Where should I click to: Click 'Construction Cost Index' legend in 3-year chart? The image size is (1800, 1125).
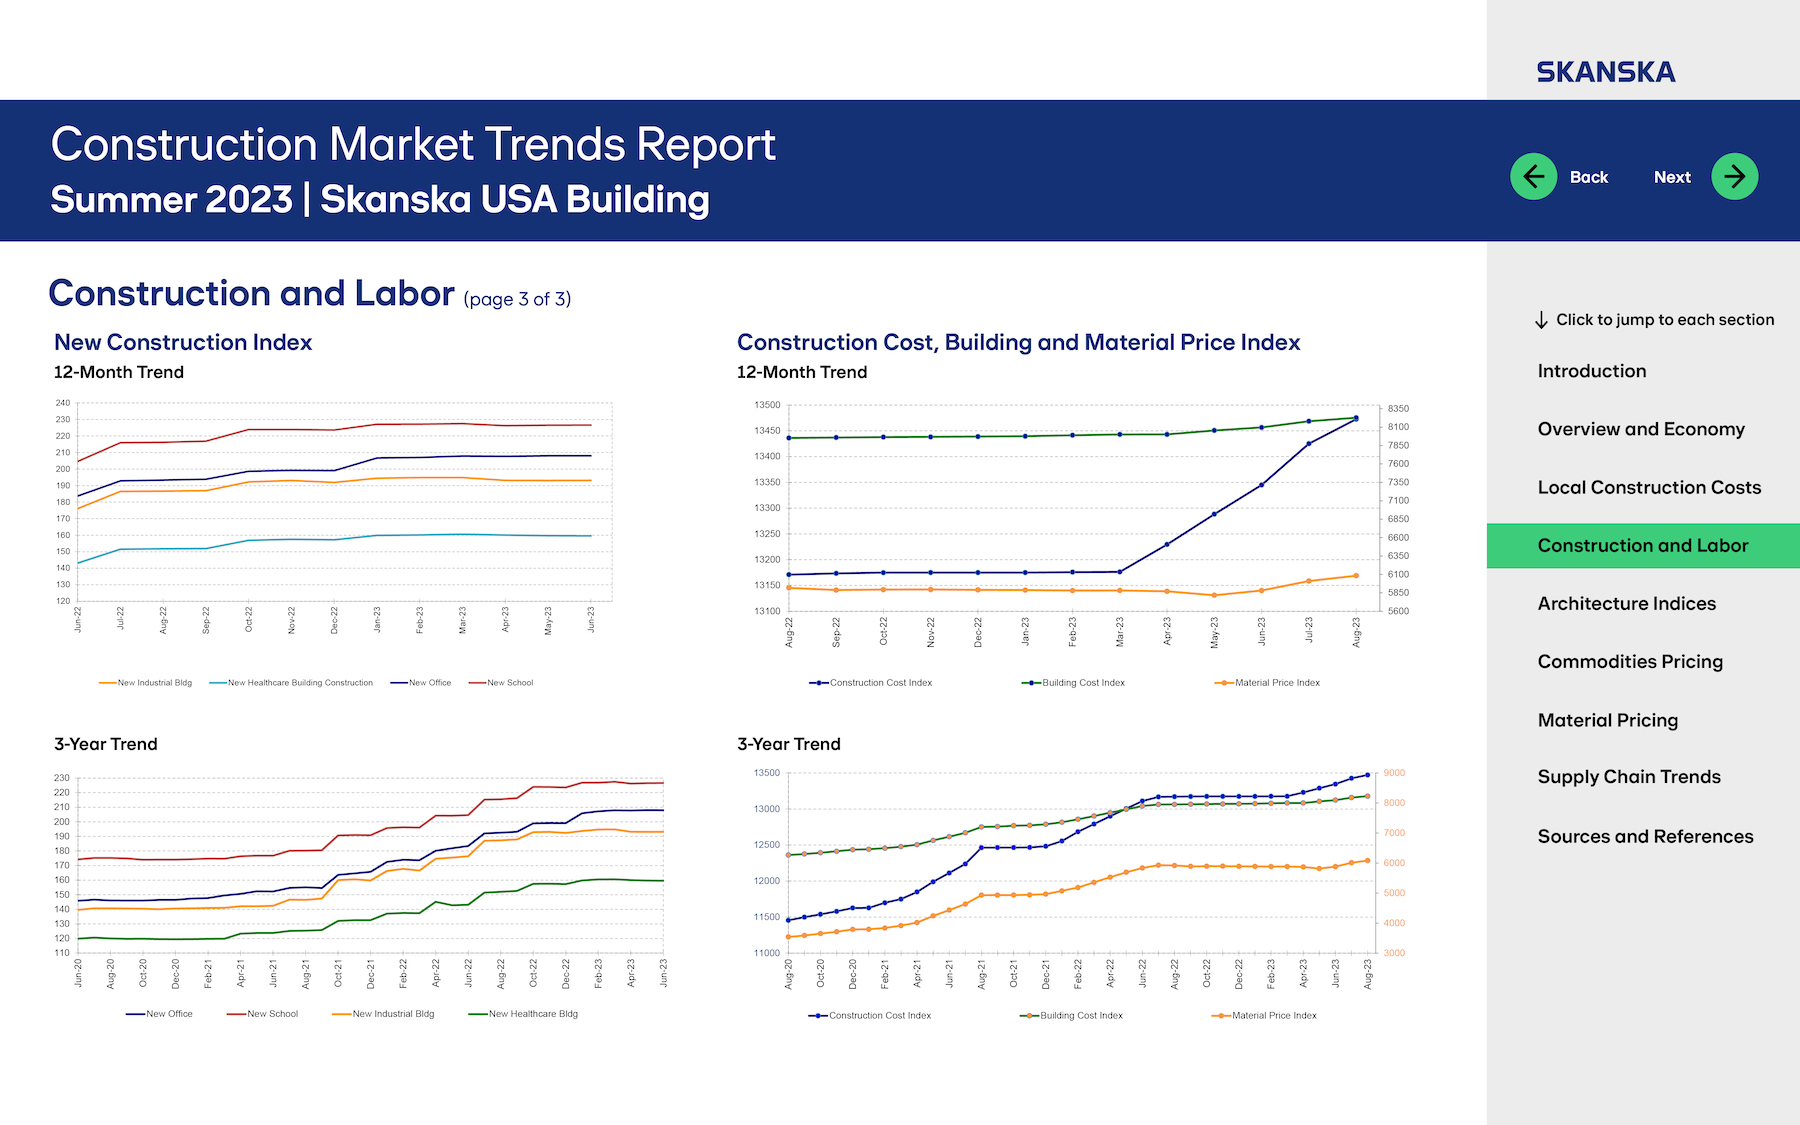870,1016
